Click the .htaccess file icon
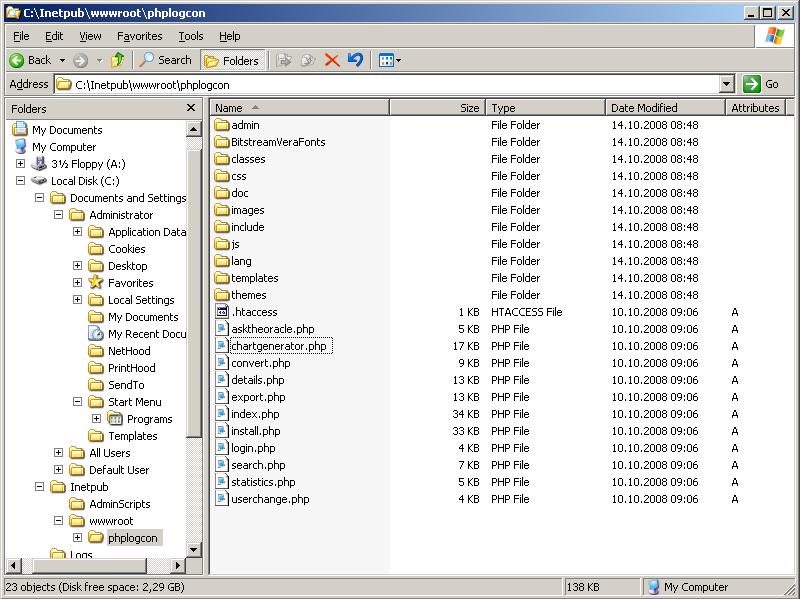Image resolution: width=800 pixels, height=599 pixels. (222, 312)
